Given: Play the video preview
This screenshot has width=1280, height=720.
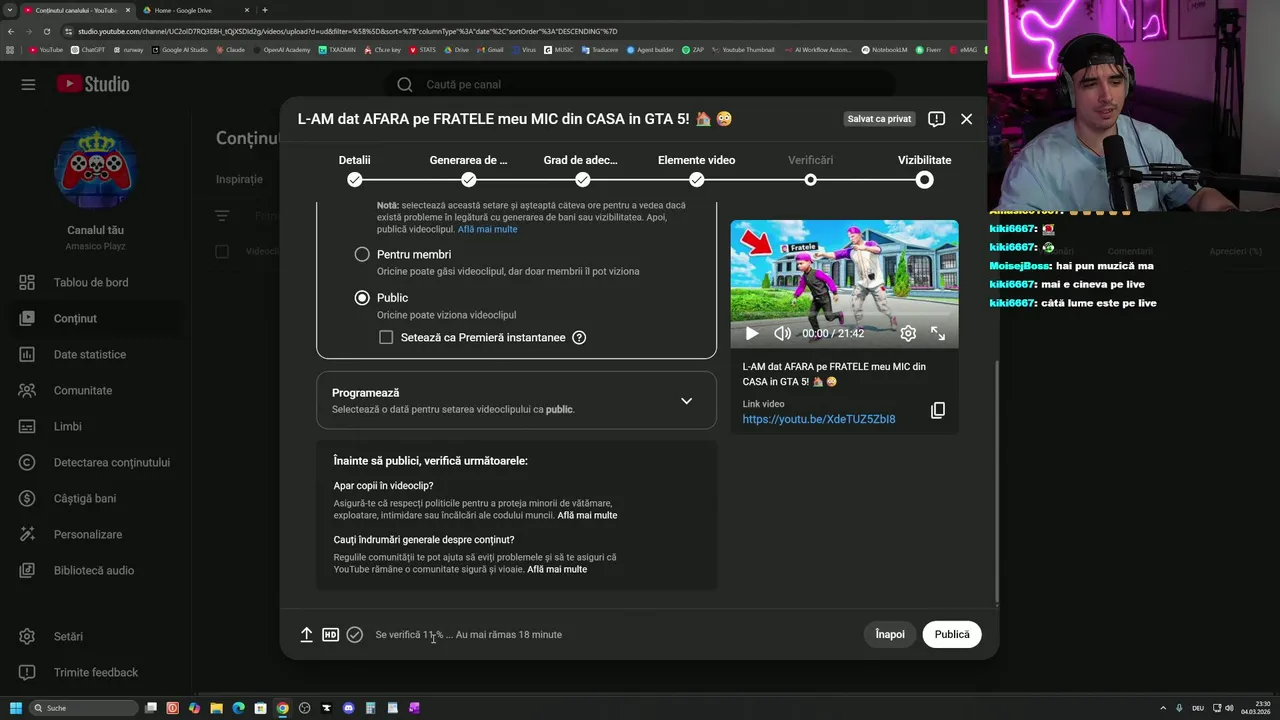Looking at the screenshot, I should [x=752, y=333].
